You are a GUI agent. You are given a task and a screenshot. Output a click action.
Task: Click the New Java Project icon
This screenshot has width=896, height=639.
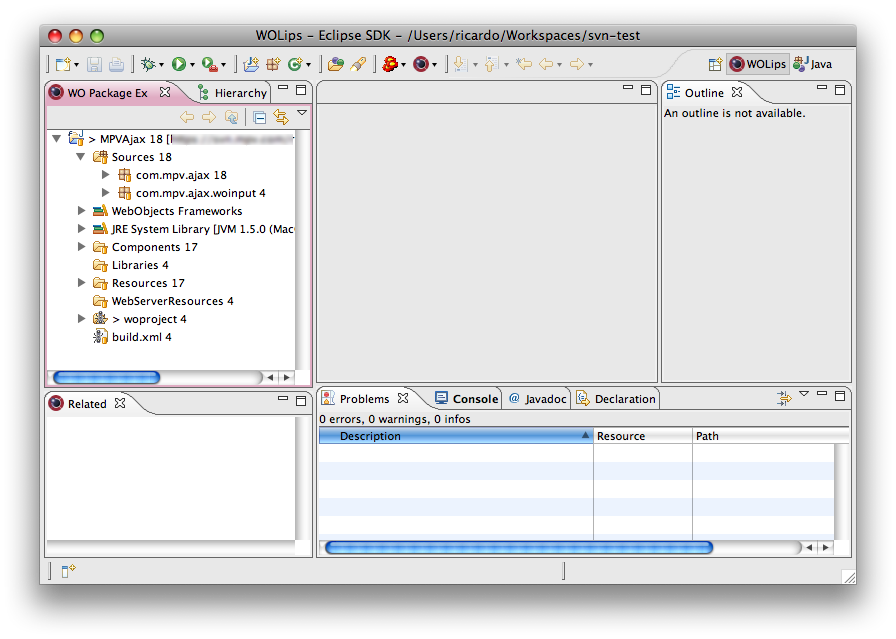[x=251, y=64]
